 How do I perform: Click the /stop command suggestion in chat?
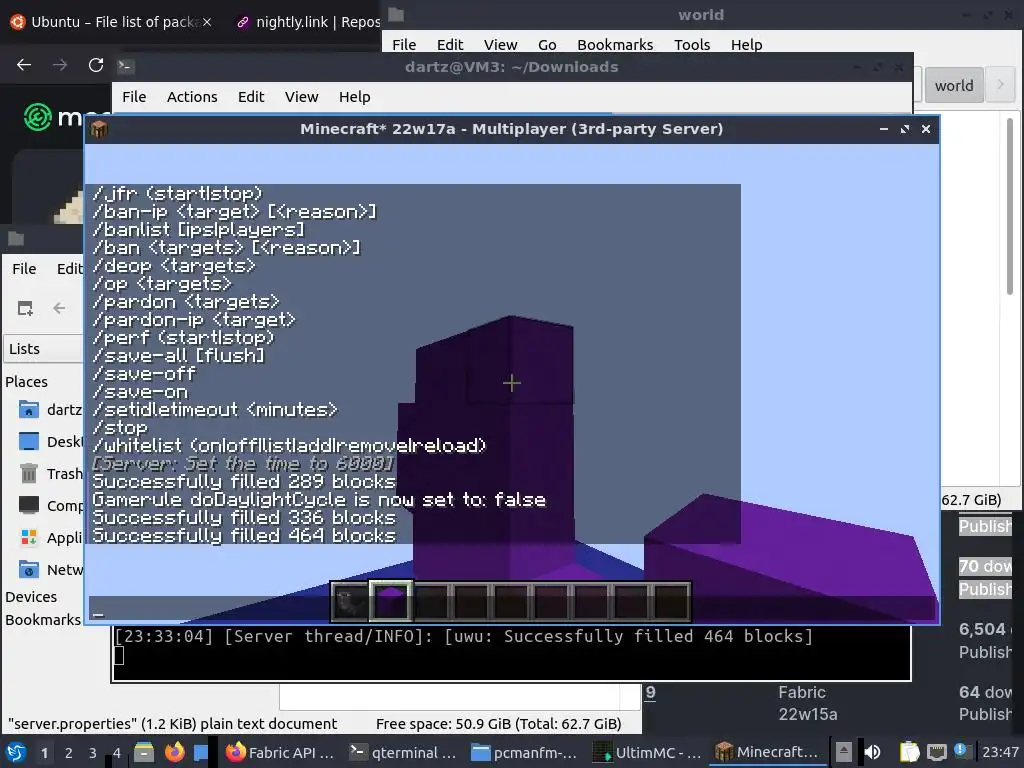click(x=120, y=428)
